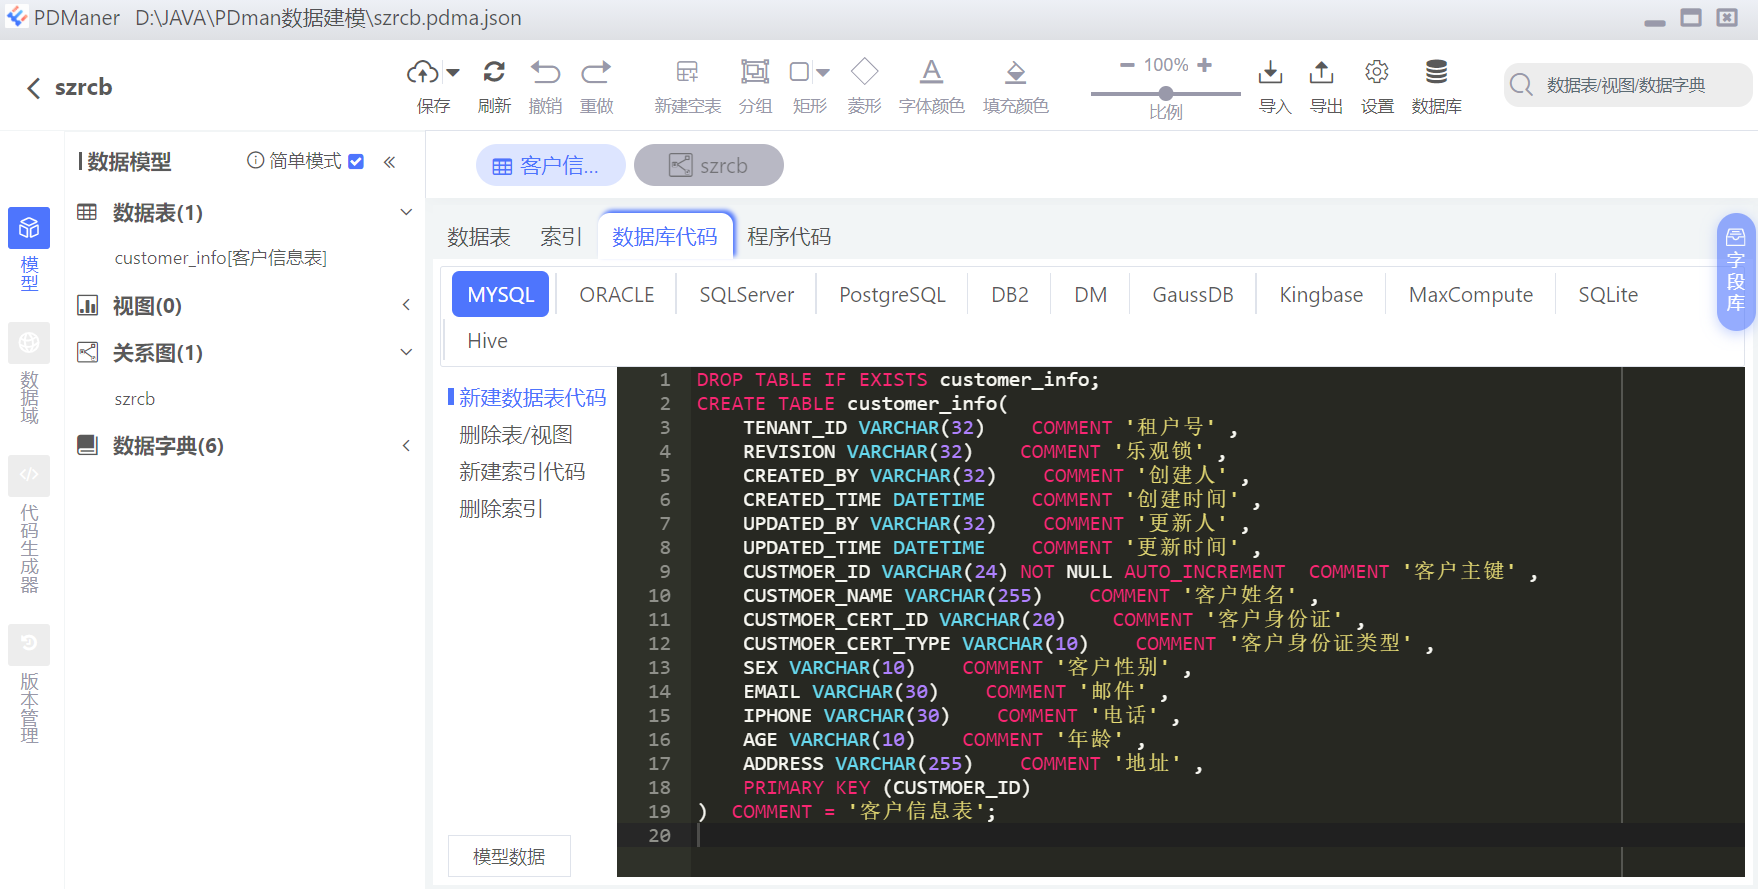Open the Data Table (数据表) tab
Image resolution: width=1758 pixels, height=889 pixels.
pos(479,237)
